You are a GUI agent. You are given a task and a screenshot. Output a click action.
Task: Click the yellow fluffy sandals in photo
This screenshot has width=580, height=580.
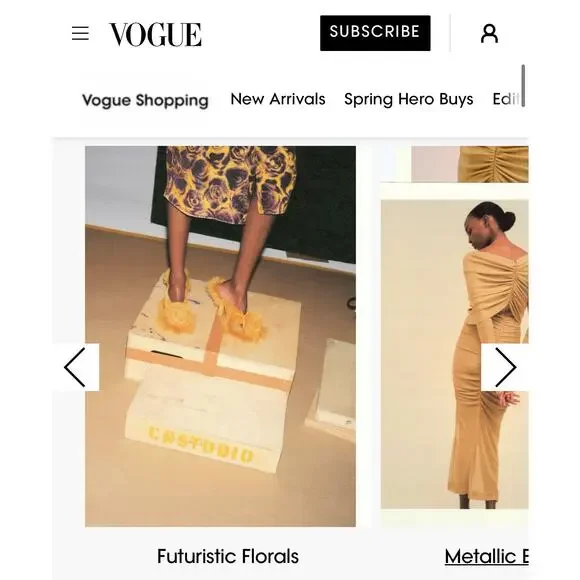[x=211, y=308]
